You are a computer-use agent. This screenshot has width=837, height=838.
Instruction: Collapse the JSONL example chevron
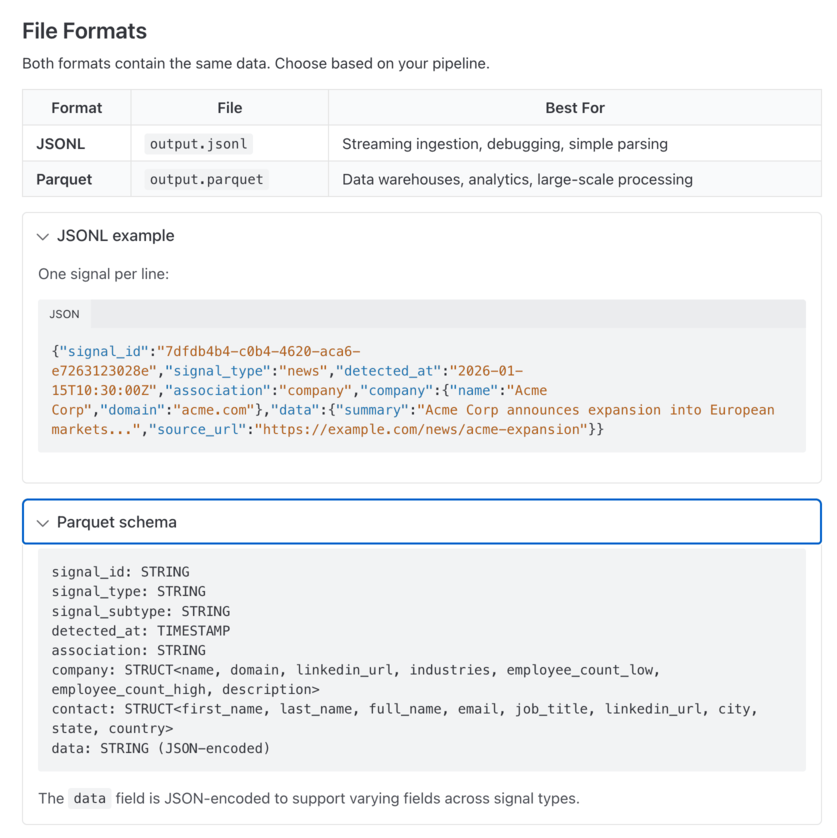(x=43, y=236)
